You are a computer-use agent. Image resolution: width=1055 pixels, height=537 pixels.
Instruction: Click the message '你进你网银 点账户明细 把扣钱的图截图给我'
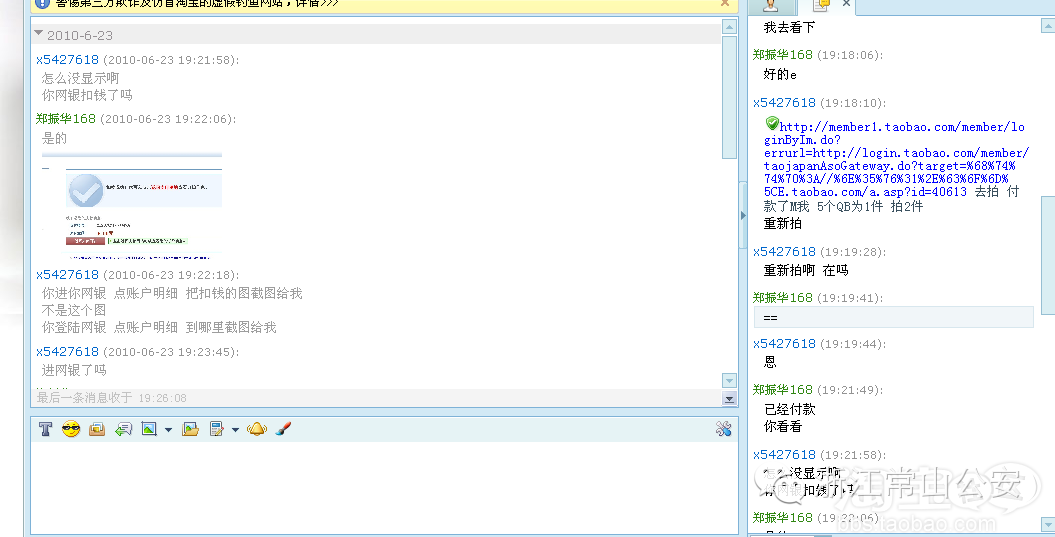pos(172,293)
